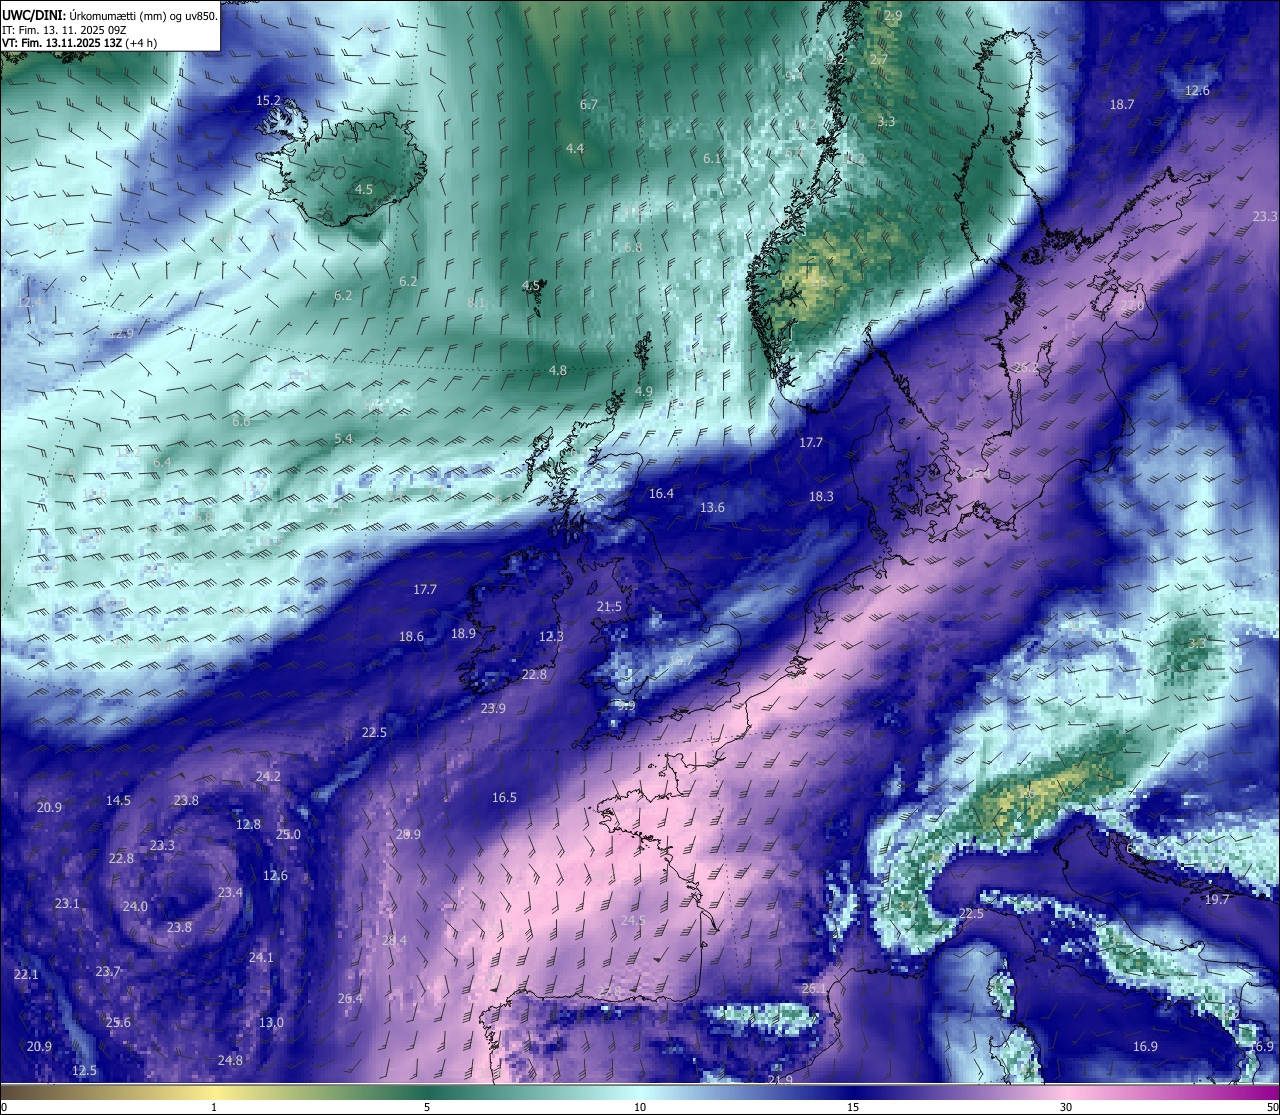Click the 6.7 value in the Norwegian Sea
This screenshot has width=1280, height=1115.
588,105
